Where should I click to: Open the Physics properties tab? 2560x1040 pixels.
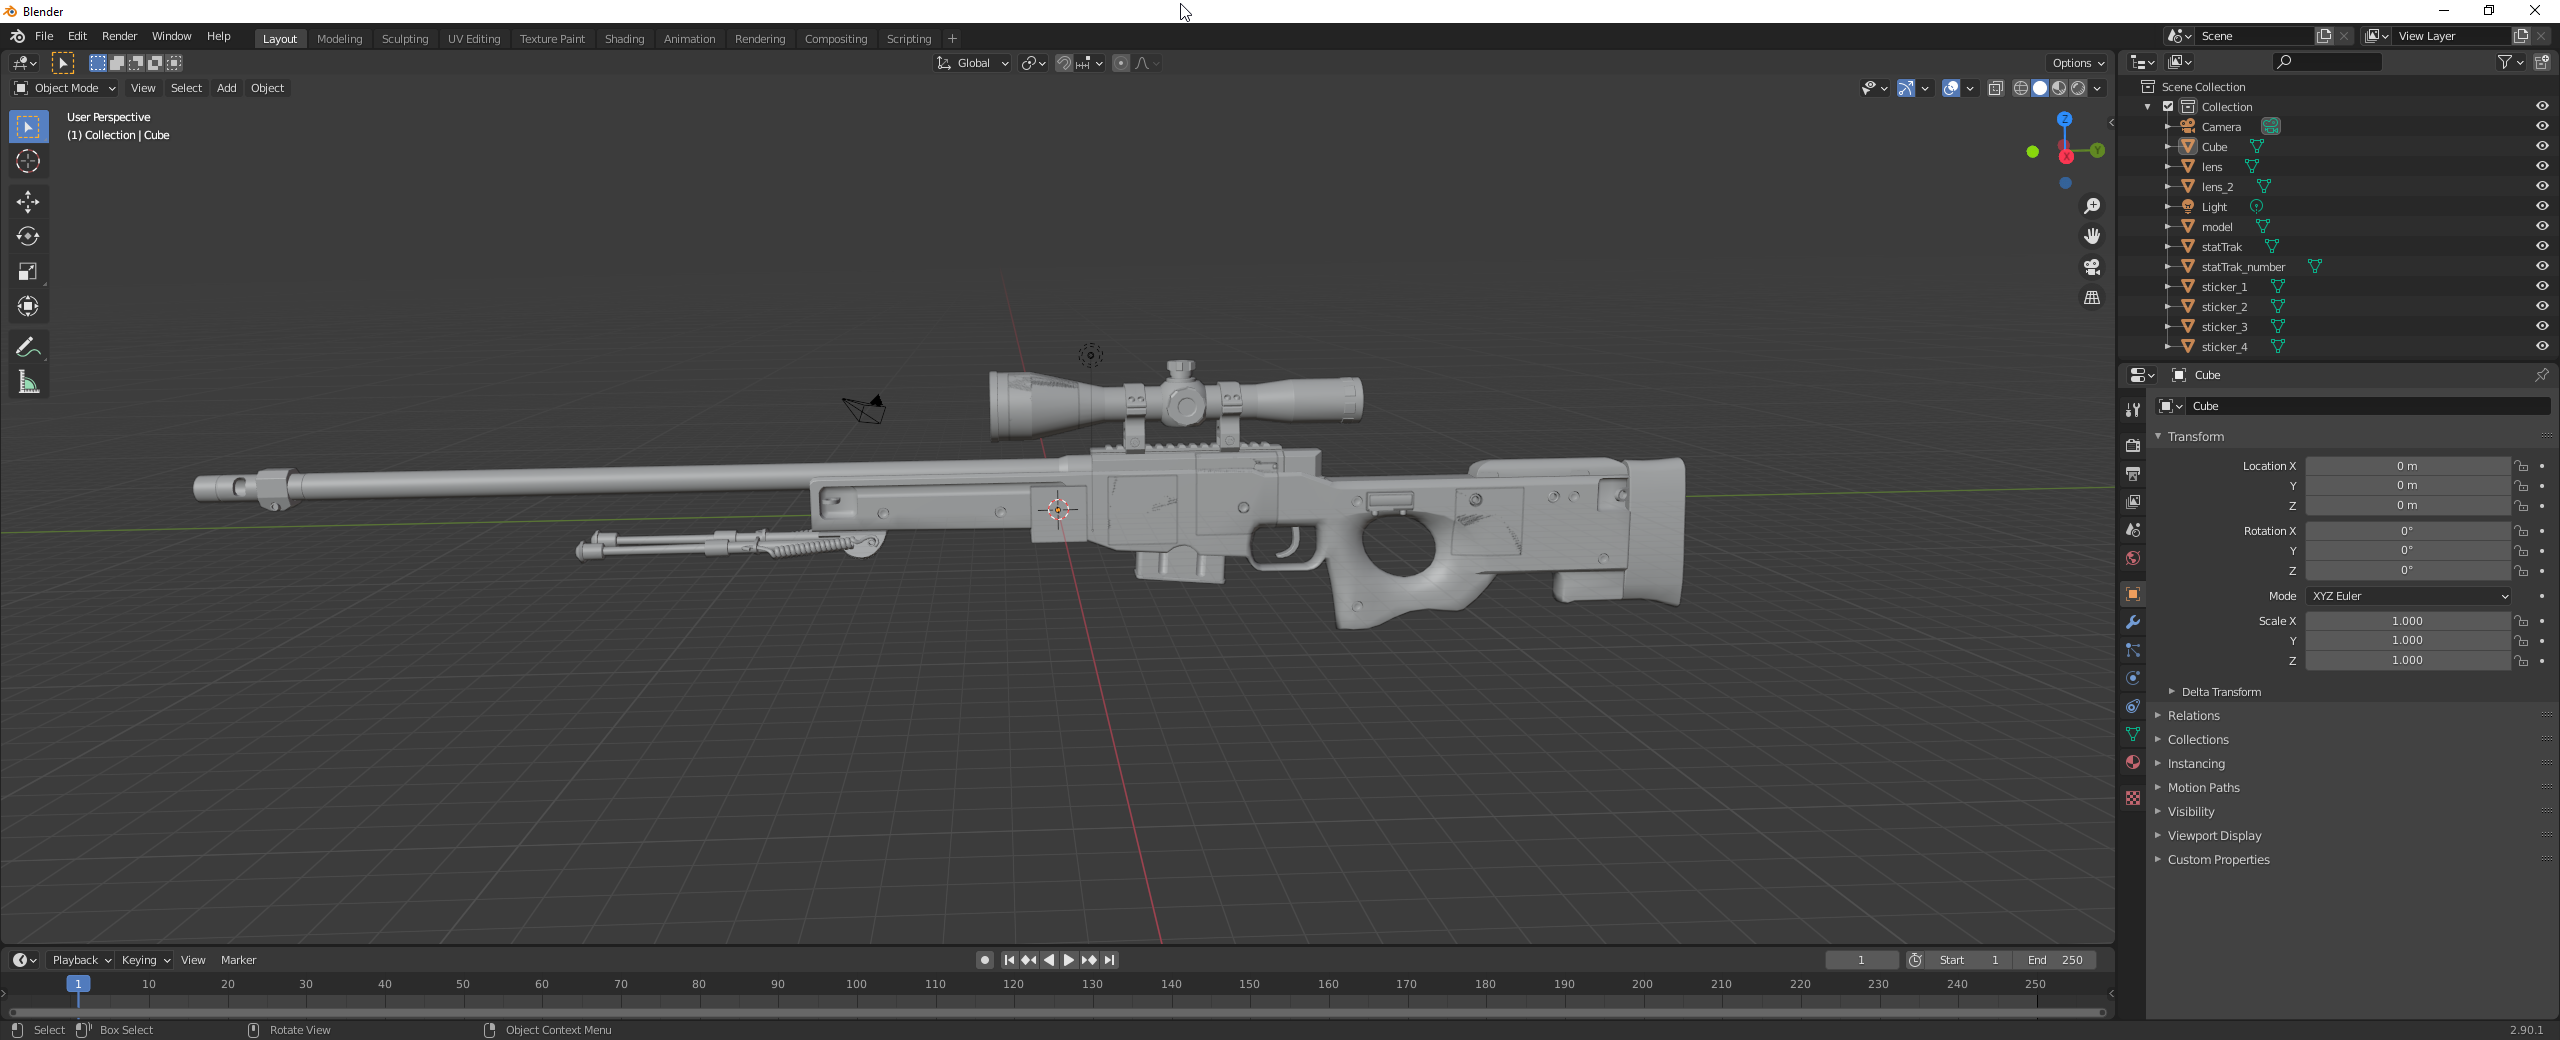2132,678
